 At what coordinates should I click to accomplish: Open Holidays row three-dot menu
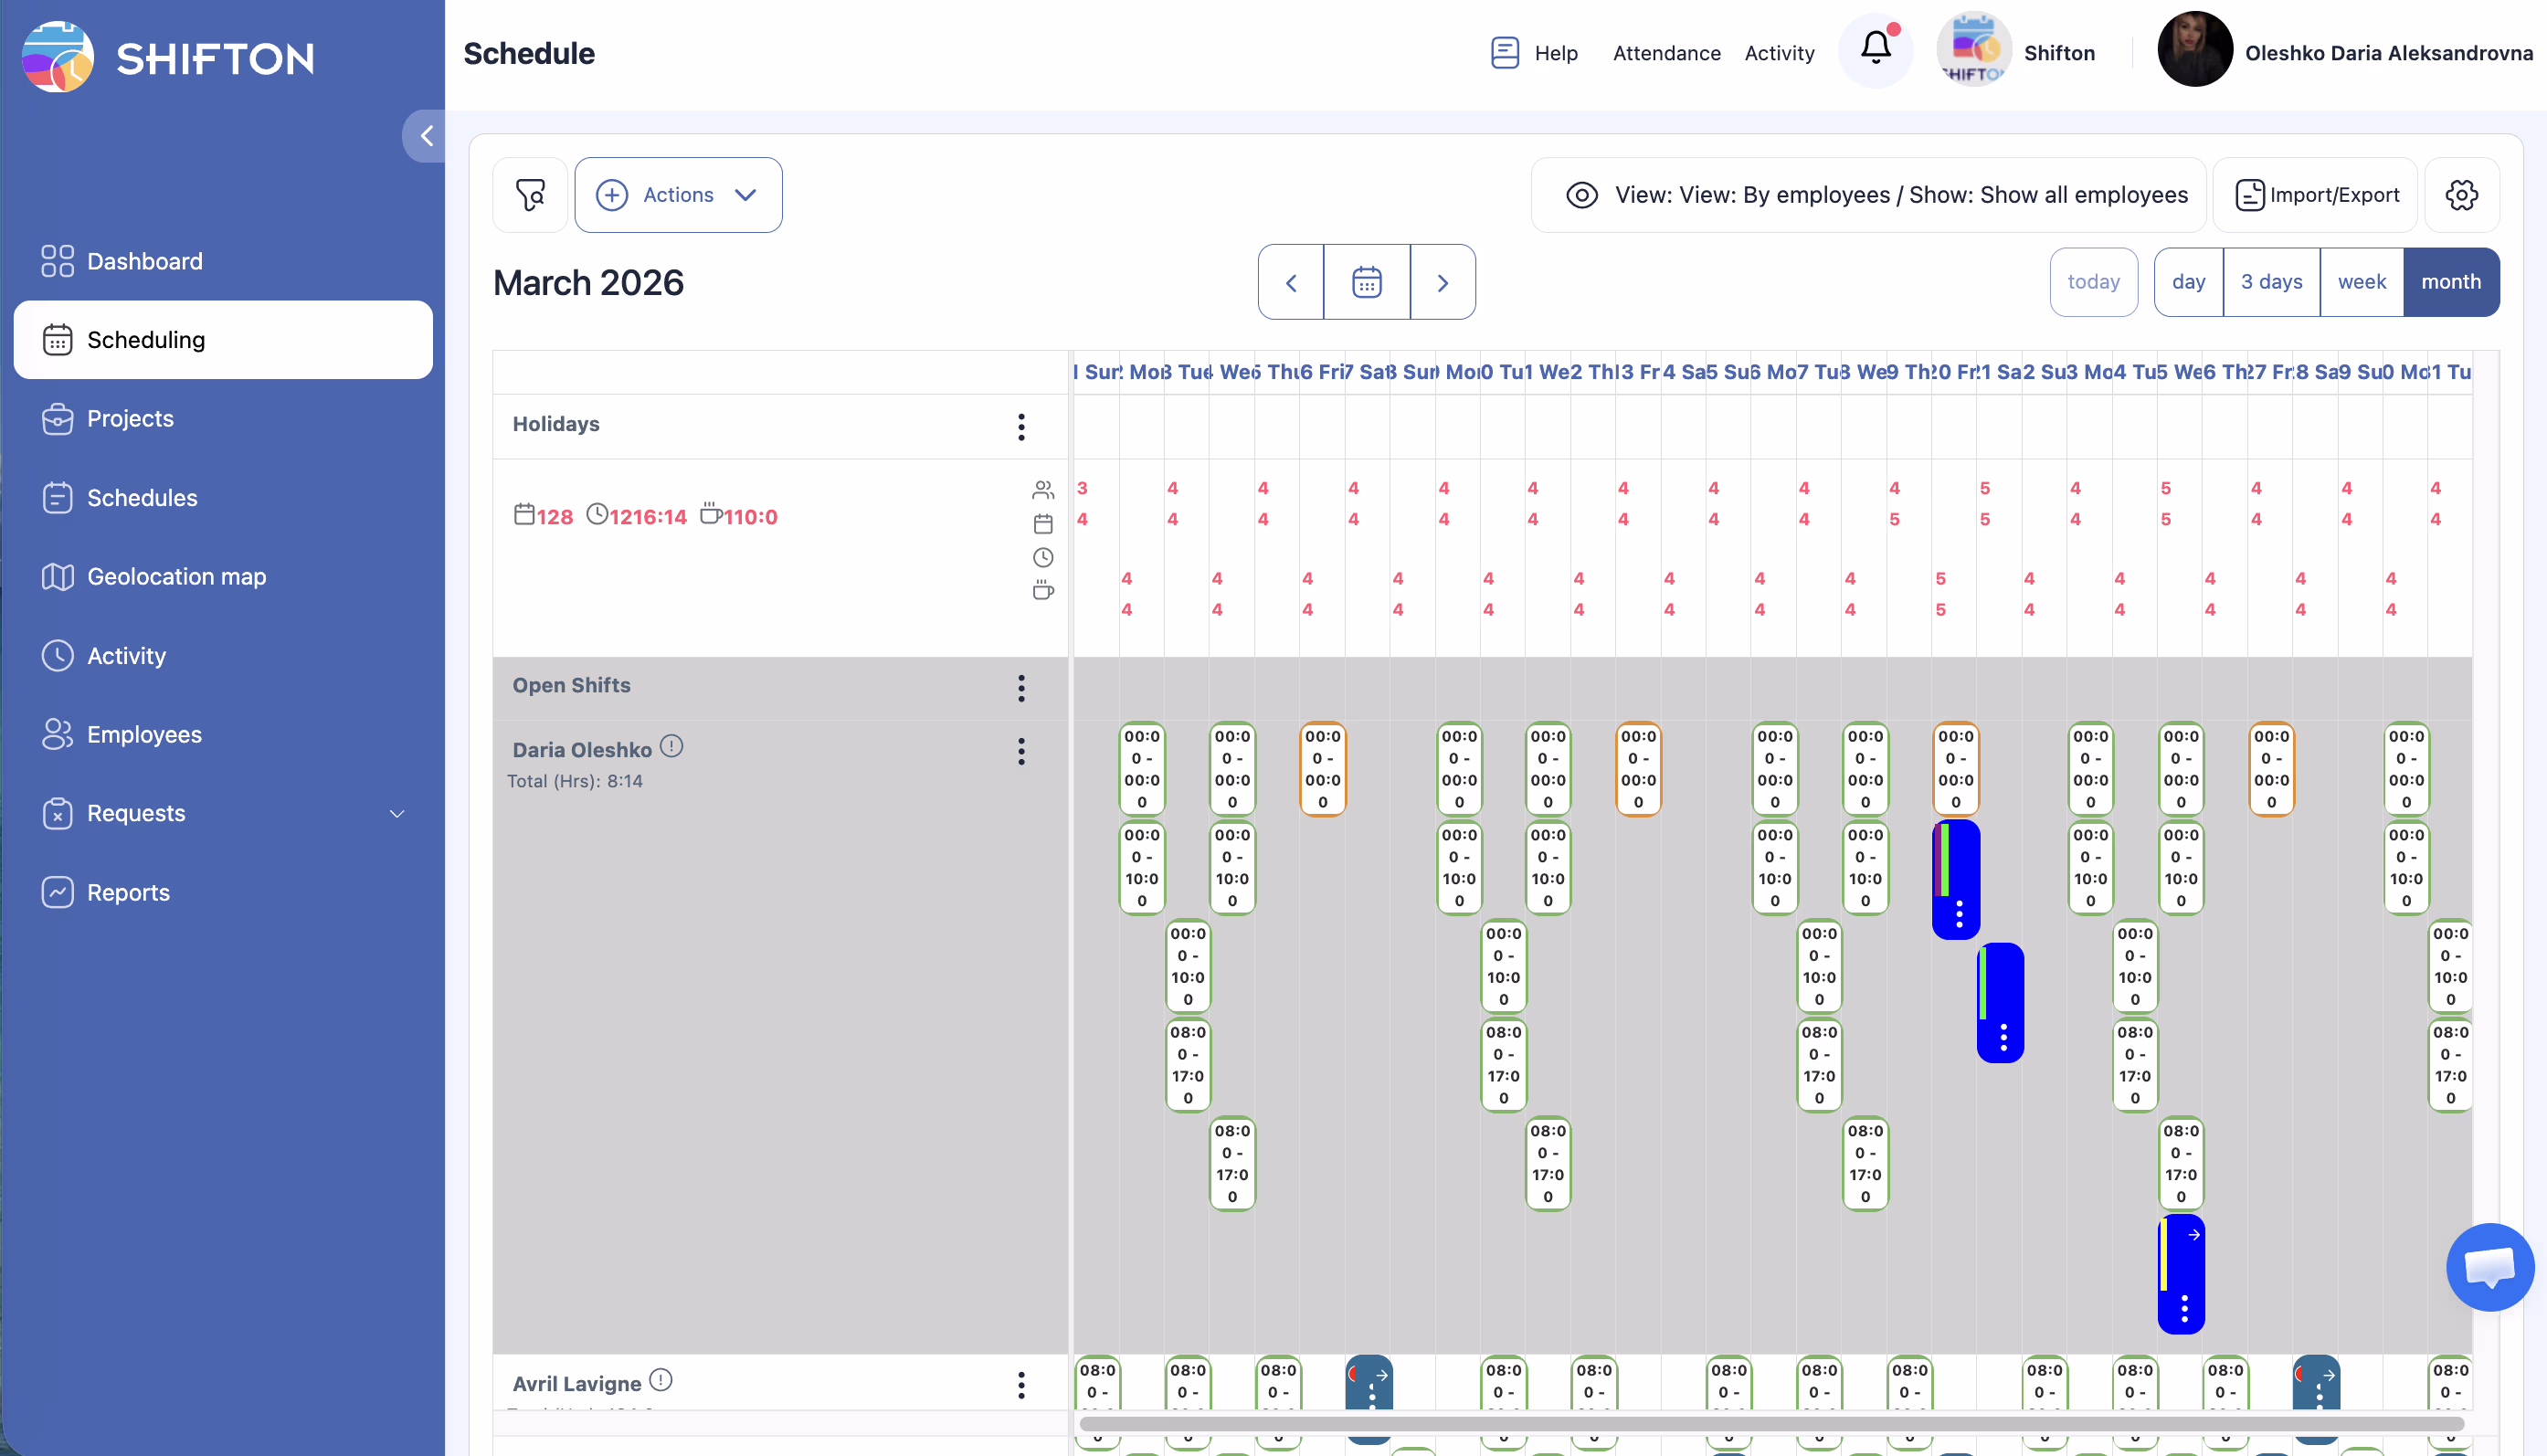[x=1021, y=426]
